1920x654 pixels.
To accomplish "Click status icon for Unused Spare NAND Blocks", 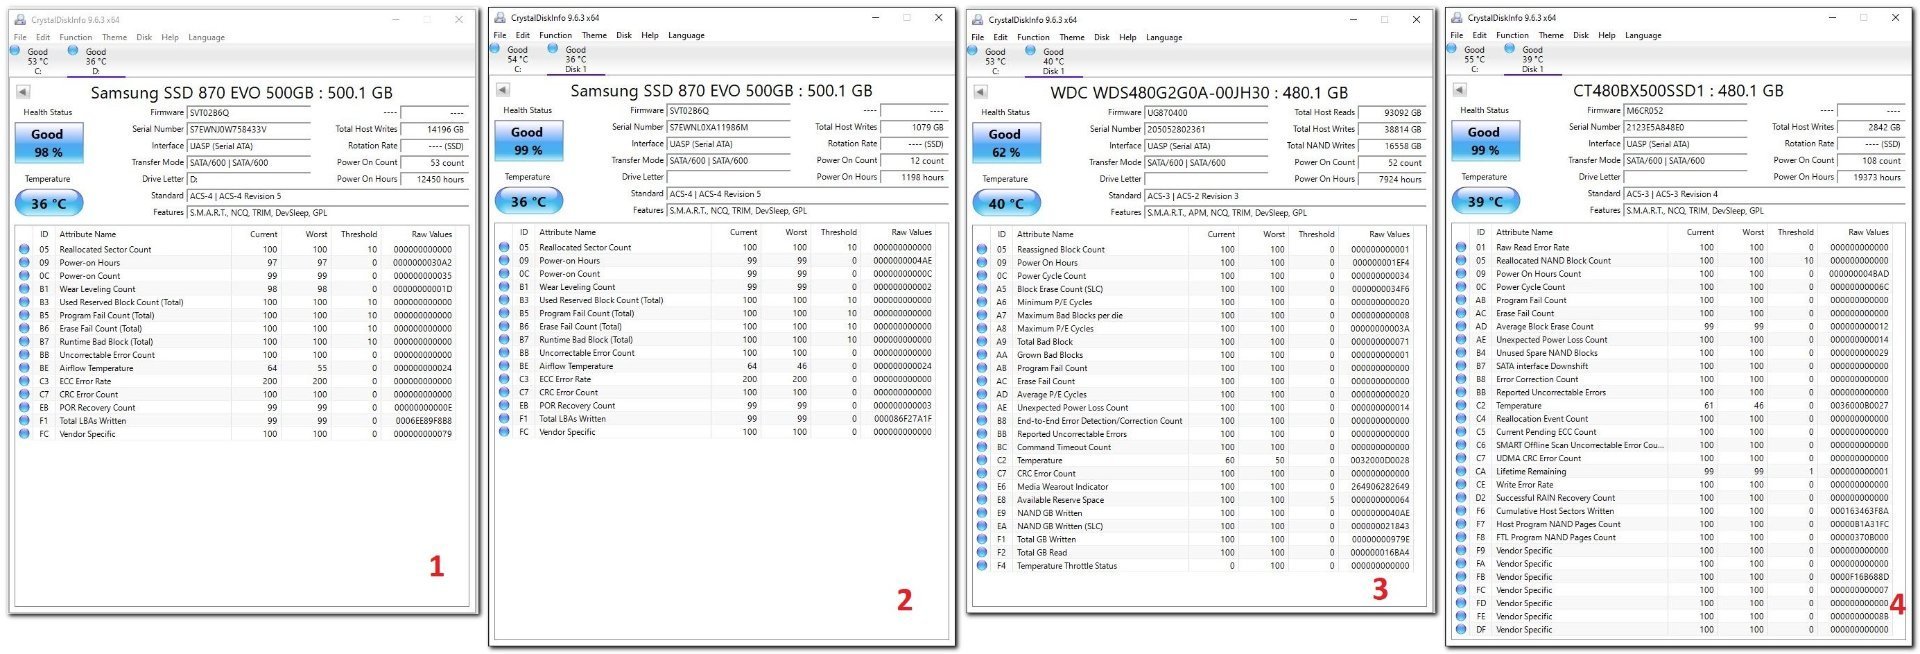I will [x=1461, y=353].
